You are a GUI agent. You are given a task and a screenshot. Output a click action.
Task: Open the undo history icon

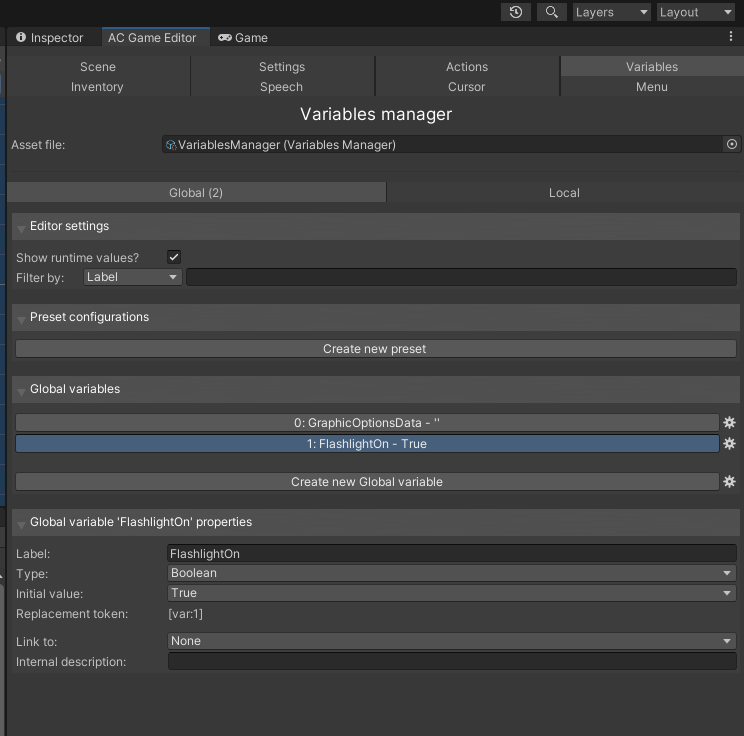(x=516, y=12)
